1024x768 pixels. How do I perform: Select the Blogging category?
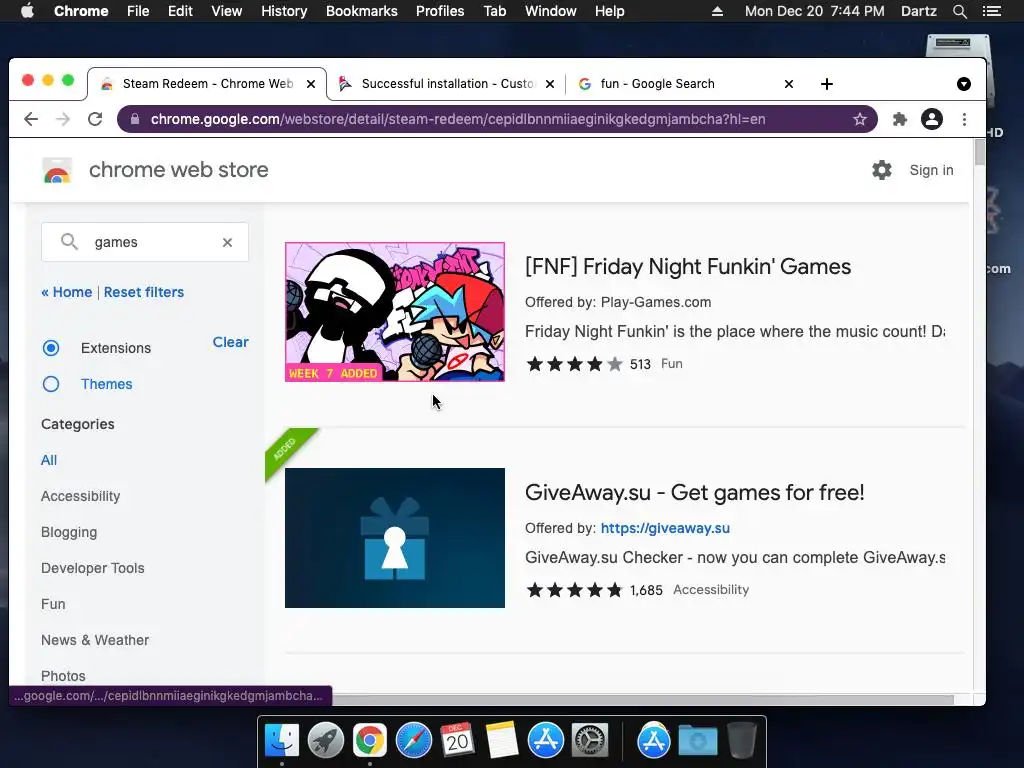coord(69,532)
